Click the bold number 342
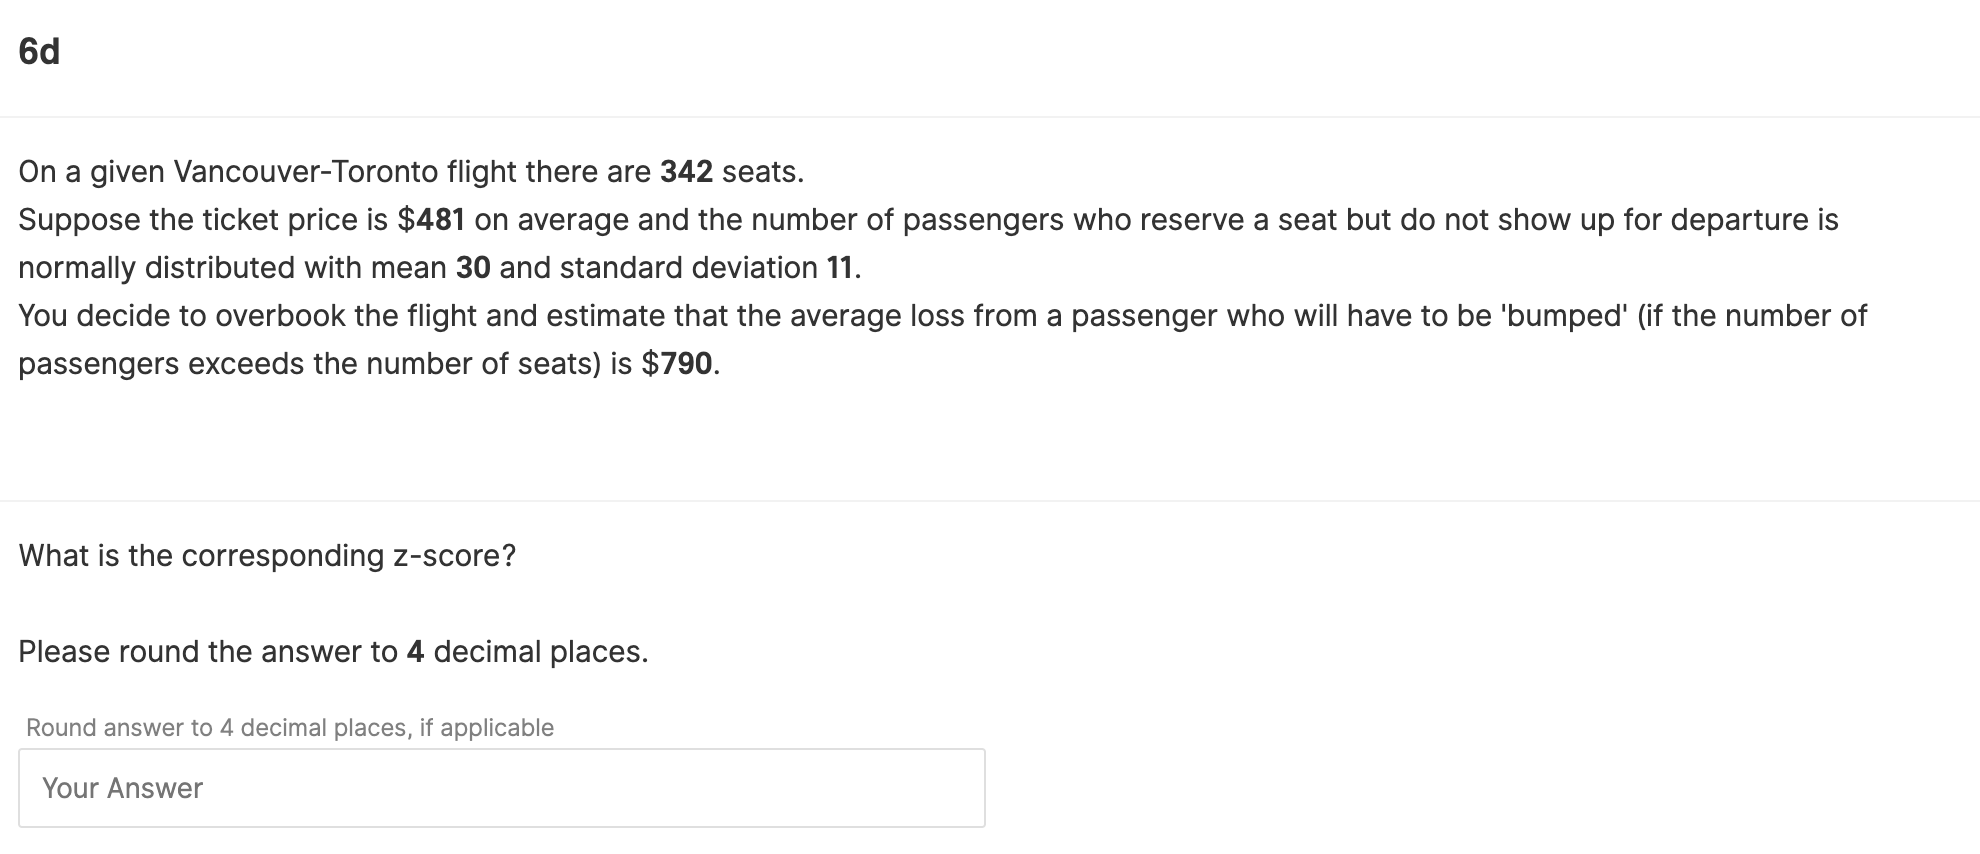The width and height of the screenshot is (1980, 854). 686,172
